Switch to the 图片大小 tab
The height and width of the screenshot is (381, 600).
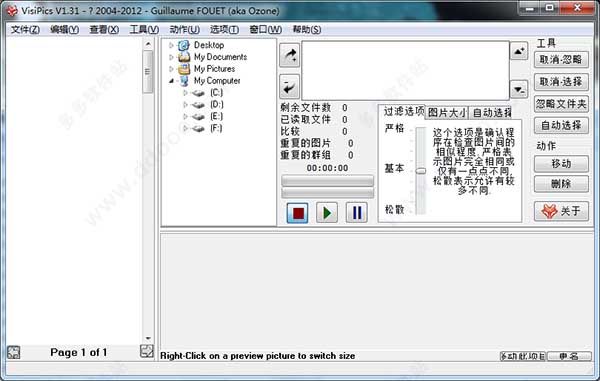pos(447,112)
